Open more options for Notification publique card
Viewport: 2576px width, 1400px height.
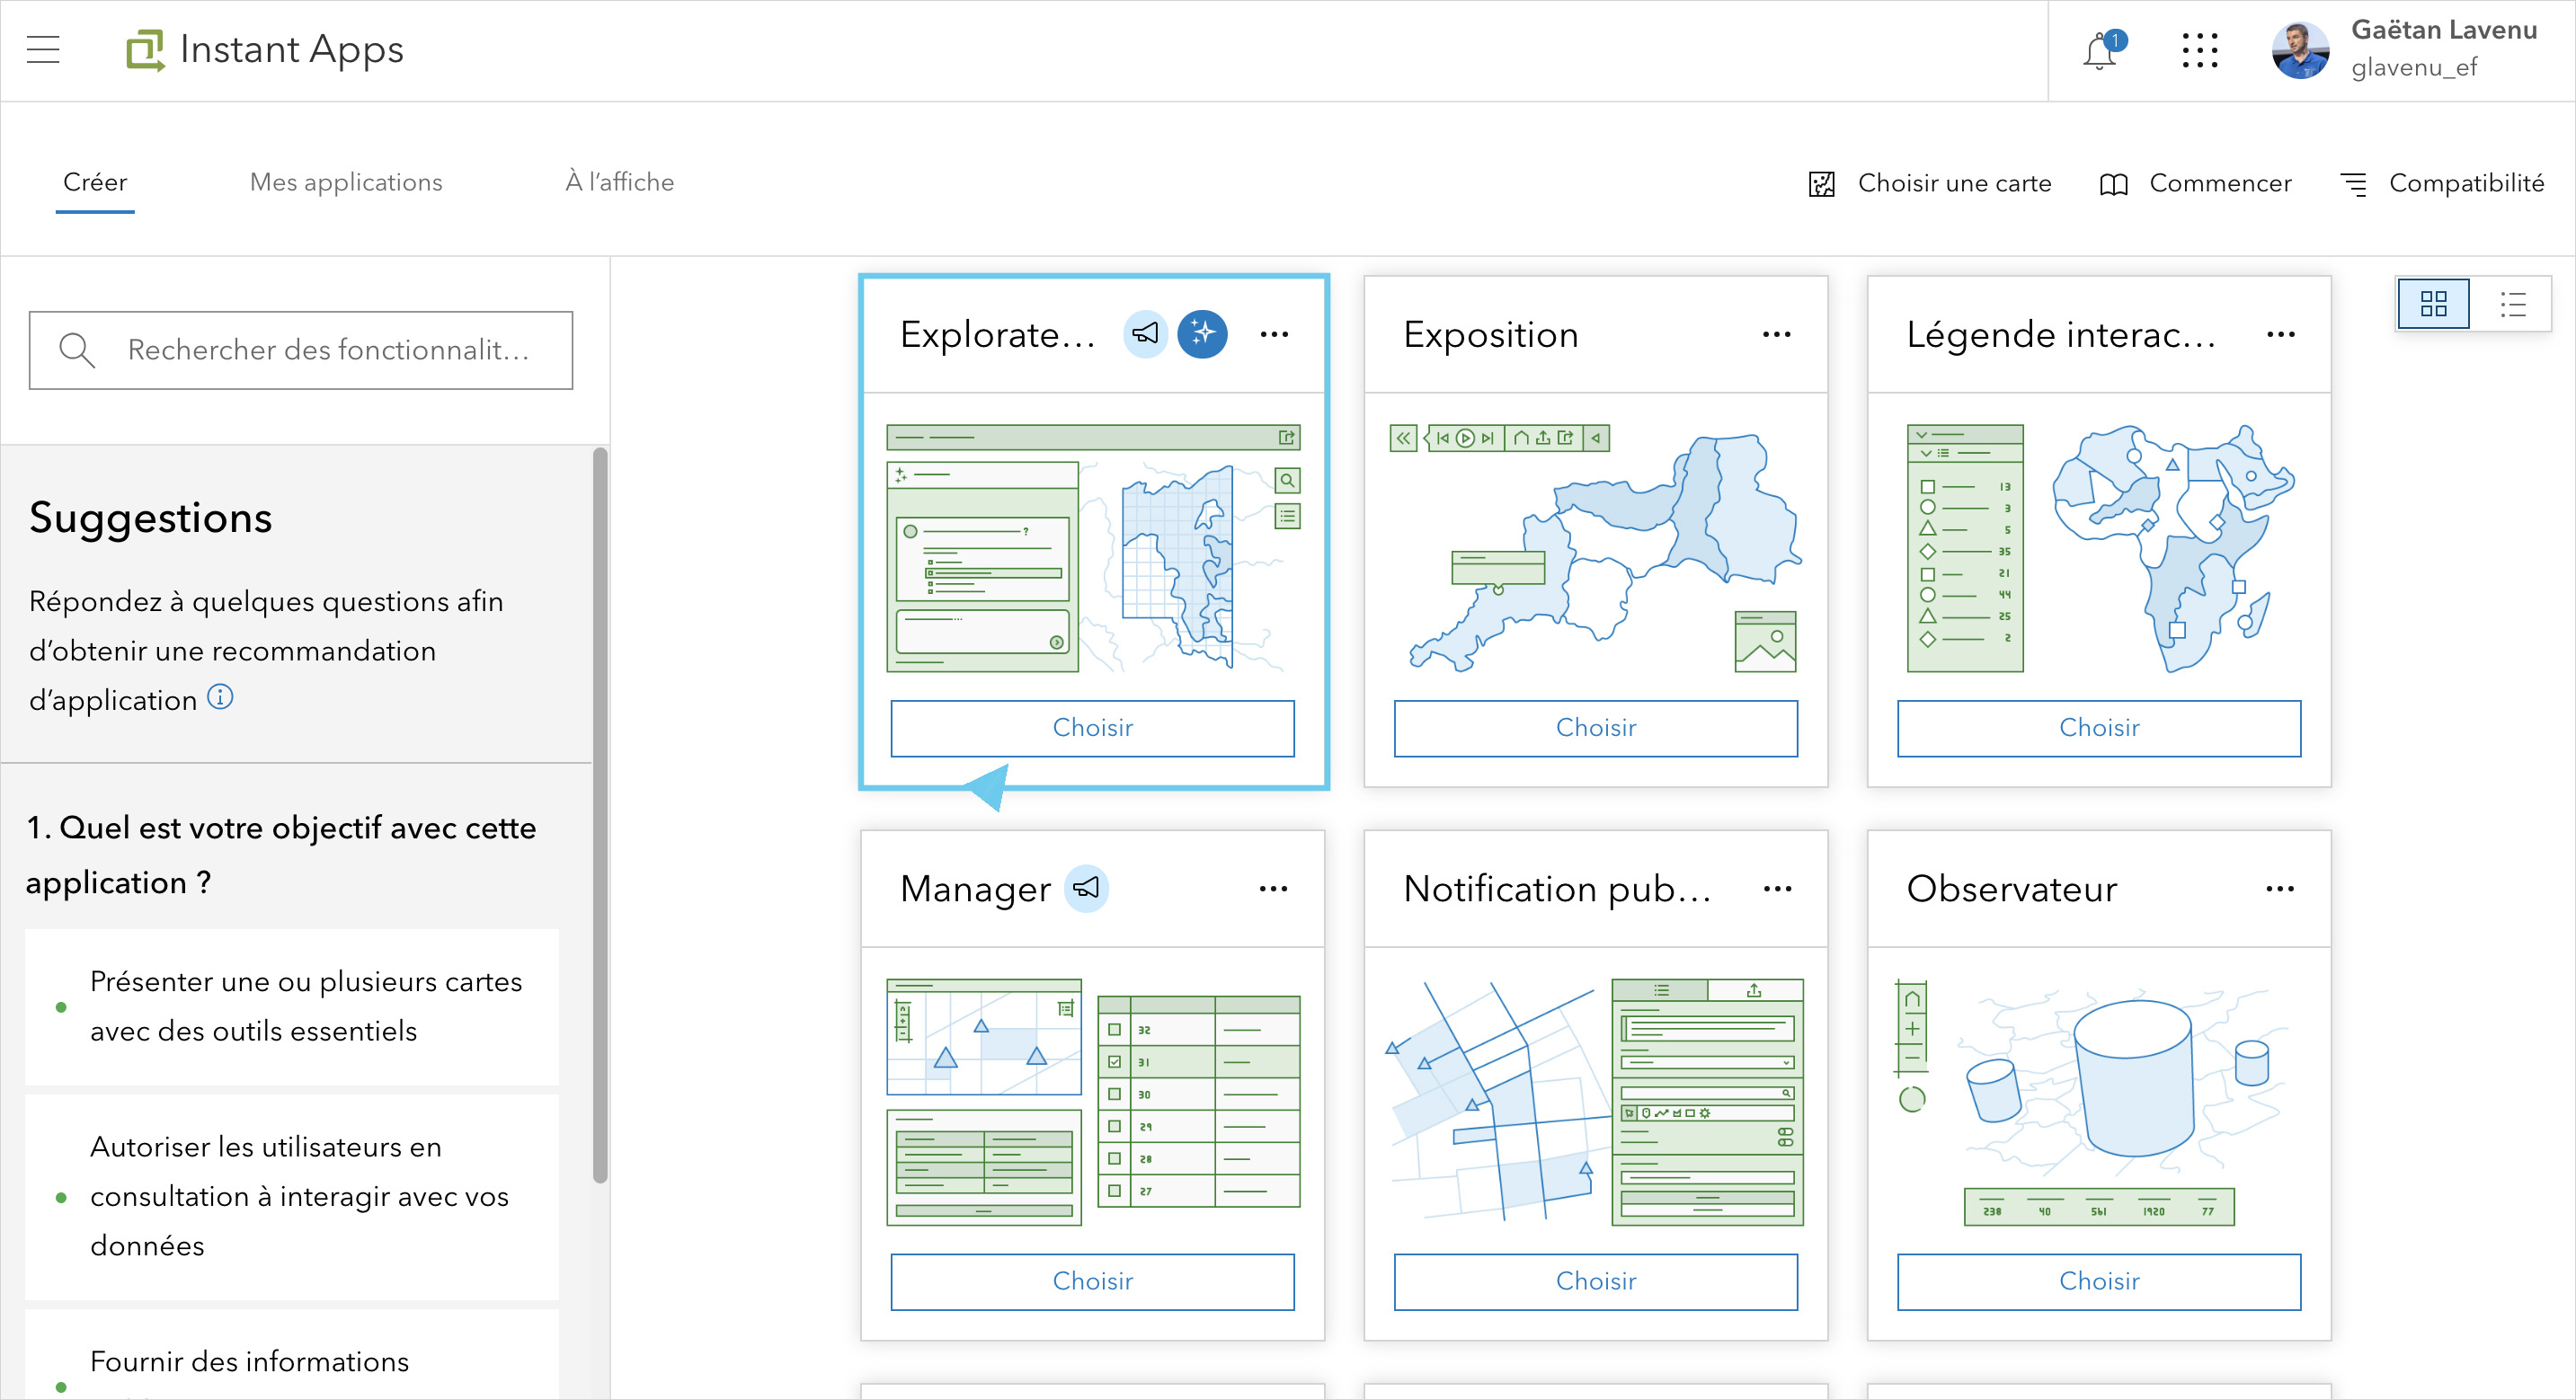(1777, 888)
